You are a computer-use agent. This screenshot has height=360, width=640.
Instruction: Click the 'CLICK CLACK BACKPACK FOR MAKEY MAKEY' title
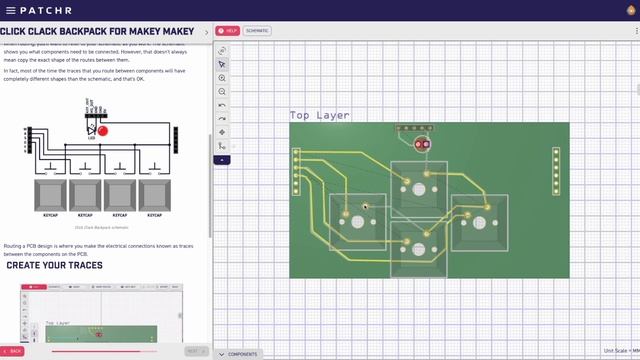(97, 31)
